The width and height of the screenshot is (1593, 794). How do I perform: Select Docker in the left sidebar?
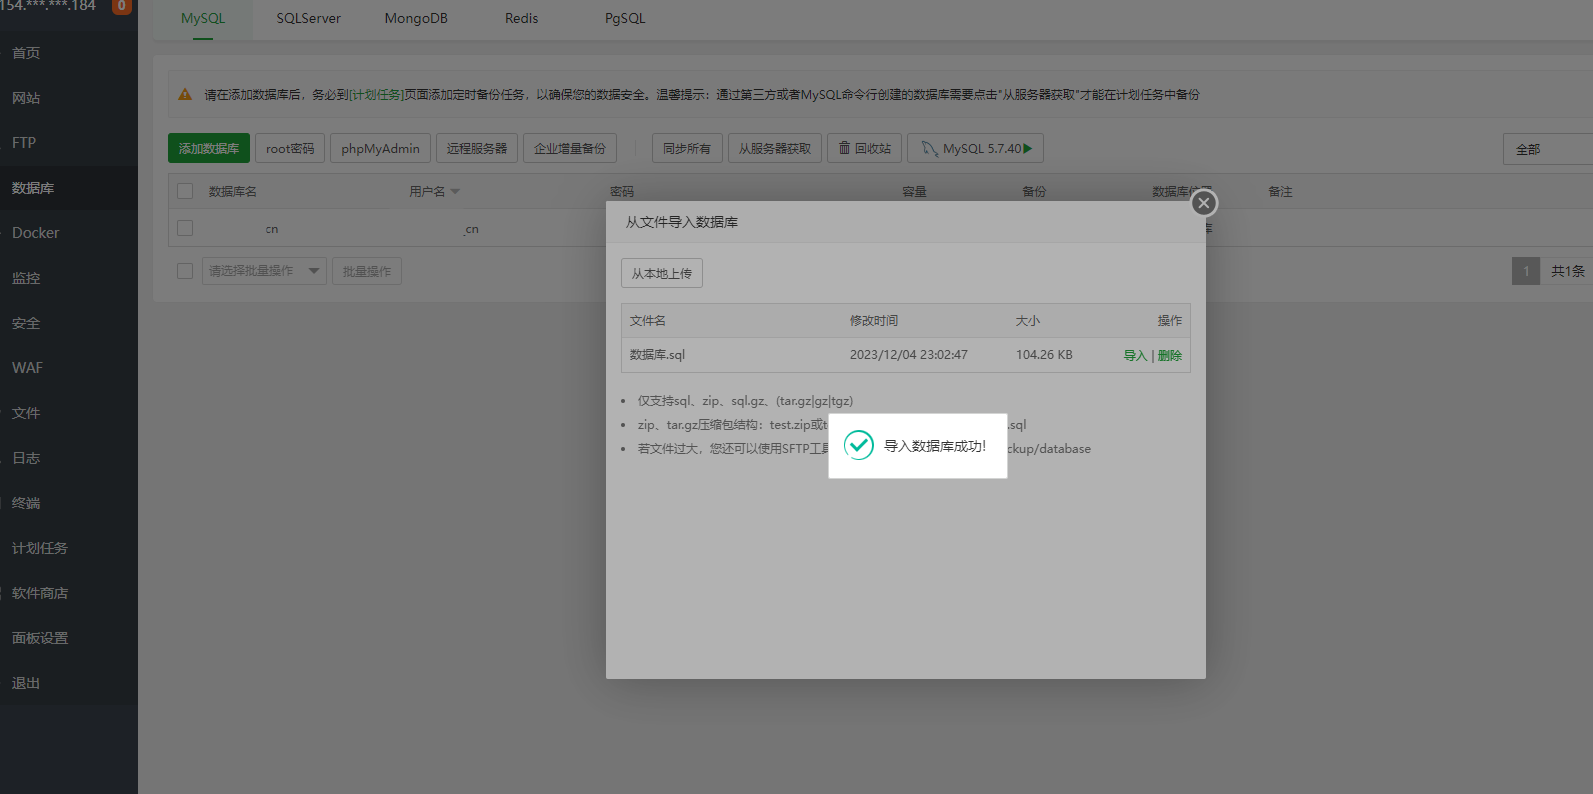[36, 232]
